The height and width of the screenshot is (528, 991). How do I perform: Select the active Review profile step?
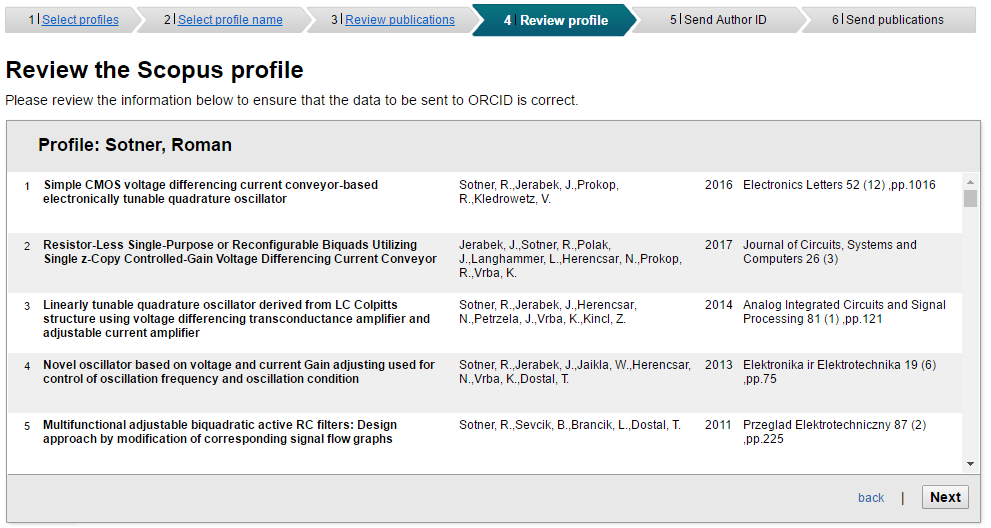coord(563,20)
